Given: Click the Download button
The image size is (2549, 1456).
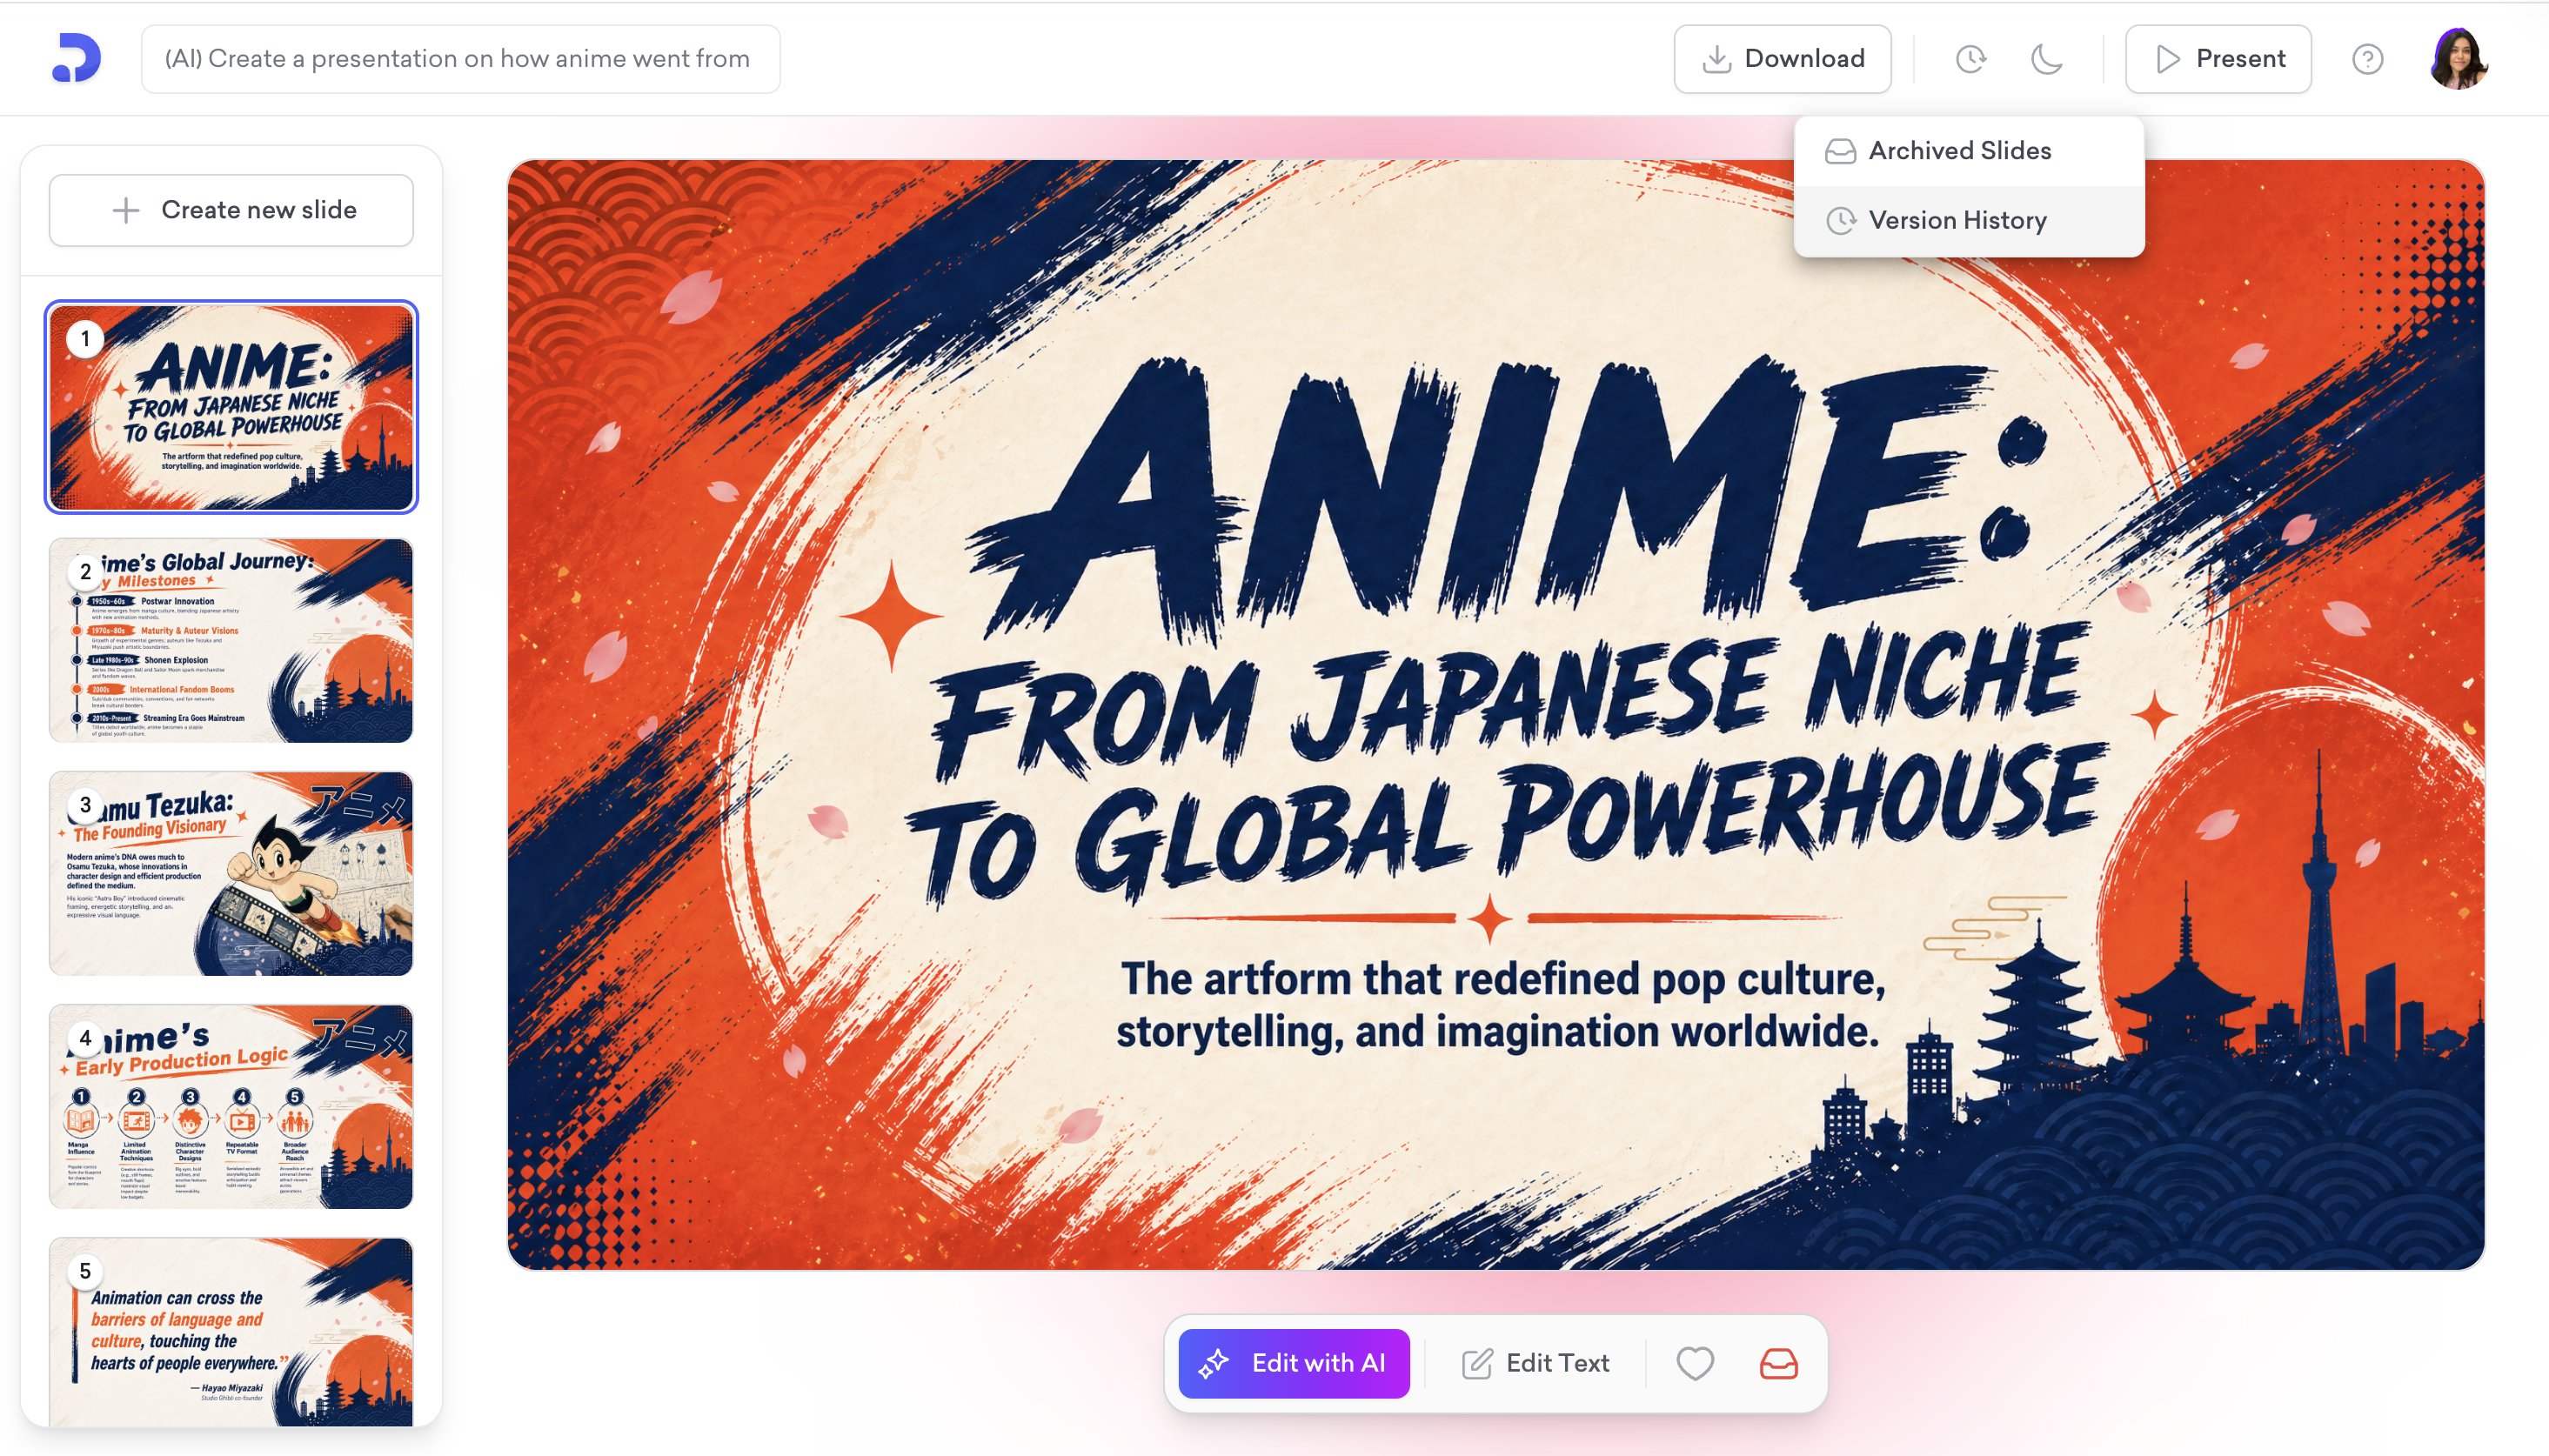Looking at the screenshot, I should 1782,59.
